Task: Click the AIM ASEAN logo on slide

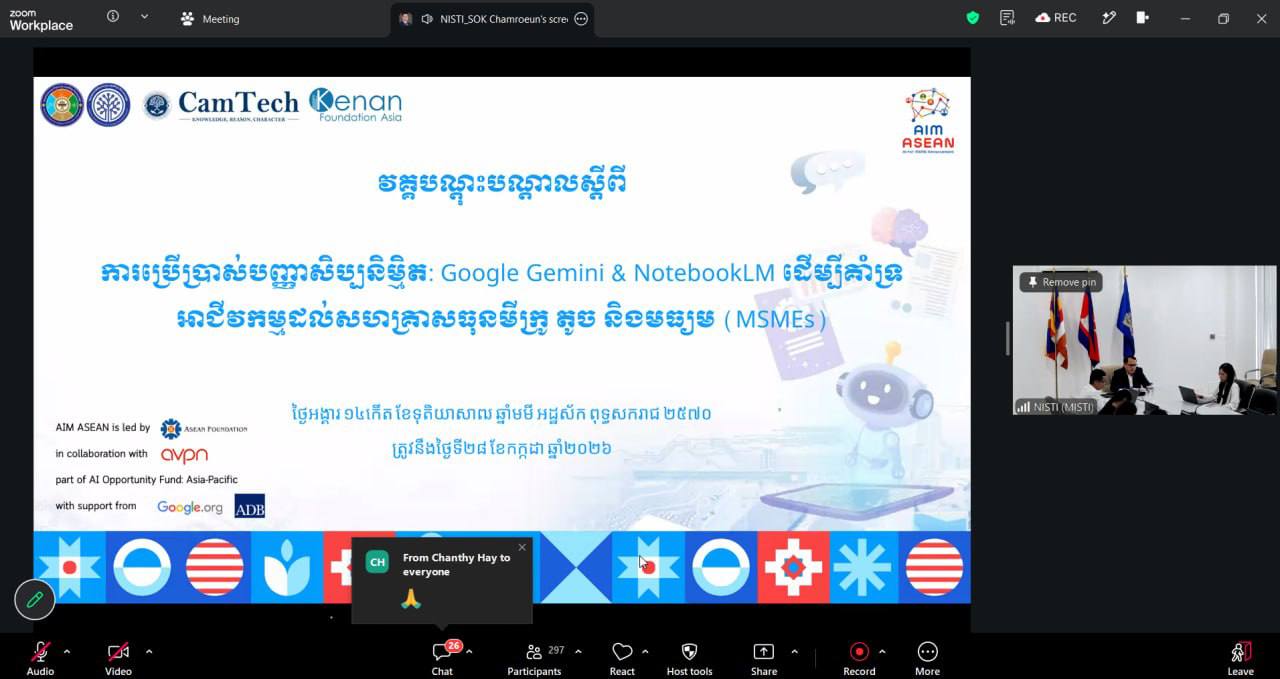Action: click(928, 120)
